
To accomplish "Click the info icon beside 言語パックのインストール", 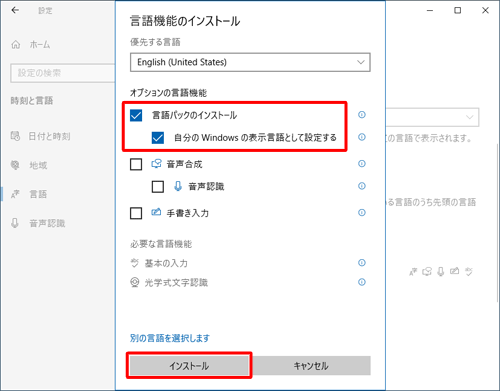I will 362,115.
